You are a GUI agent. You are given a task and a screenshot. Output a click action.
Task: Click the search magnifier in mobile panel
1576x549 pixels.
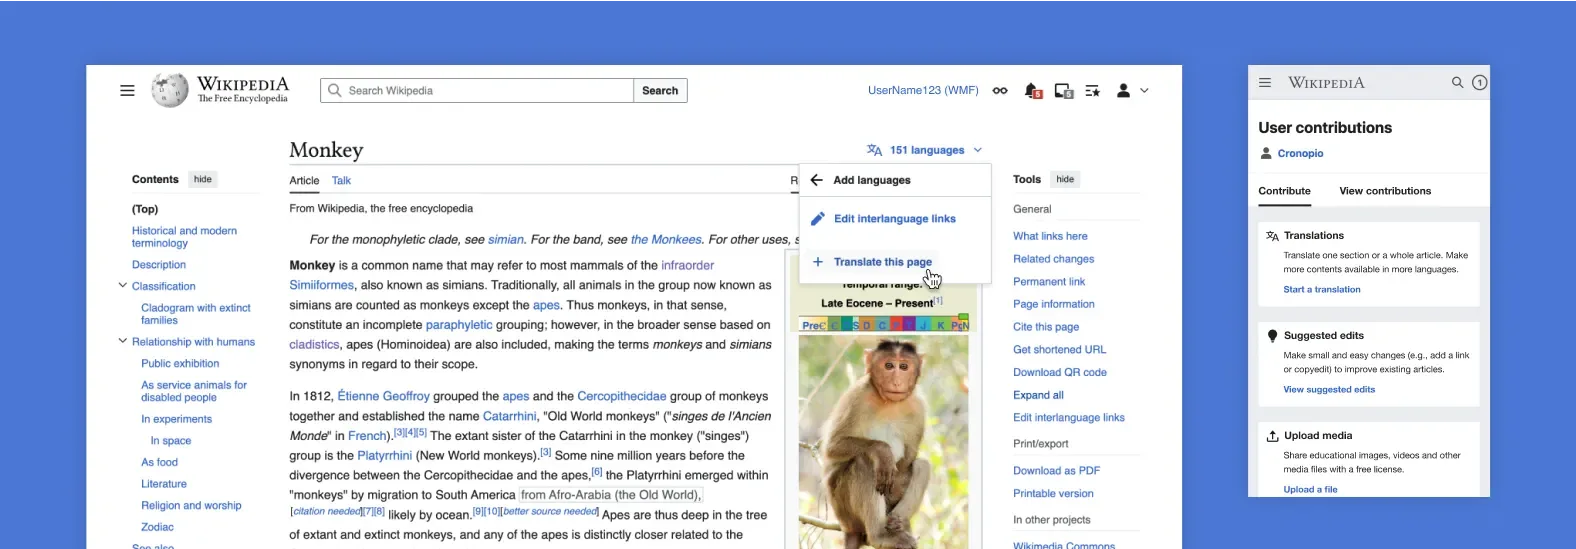(x=1457, y=83)
